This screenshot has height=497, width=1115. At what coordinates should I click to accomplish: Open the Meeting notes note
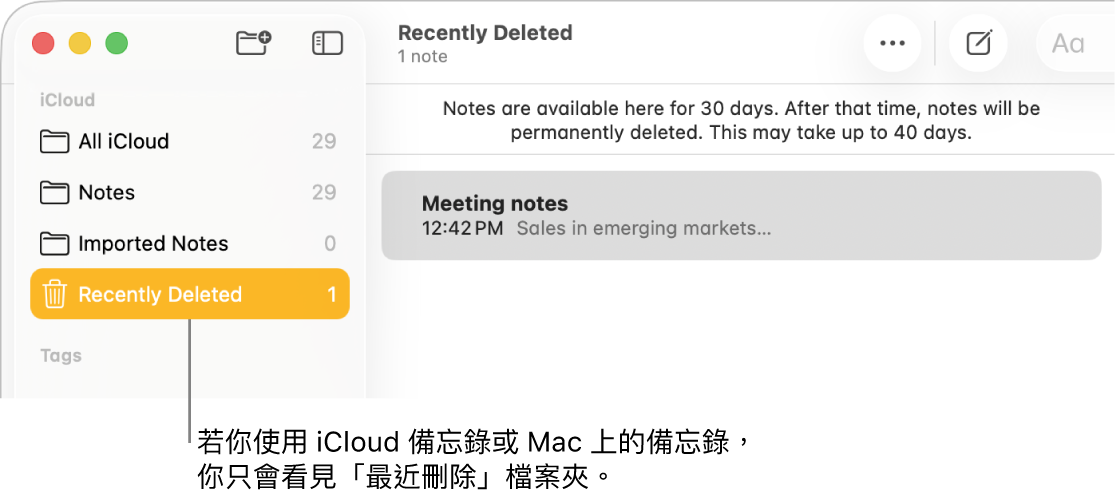741,215
